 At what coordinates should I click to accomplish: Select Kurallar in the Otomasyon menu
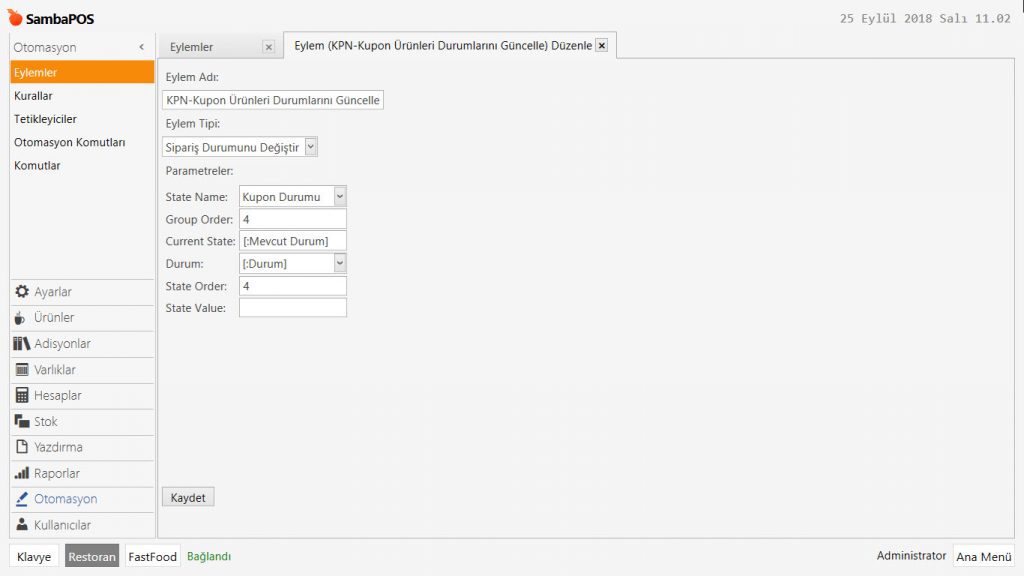pos(33,96)
